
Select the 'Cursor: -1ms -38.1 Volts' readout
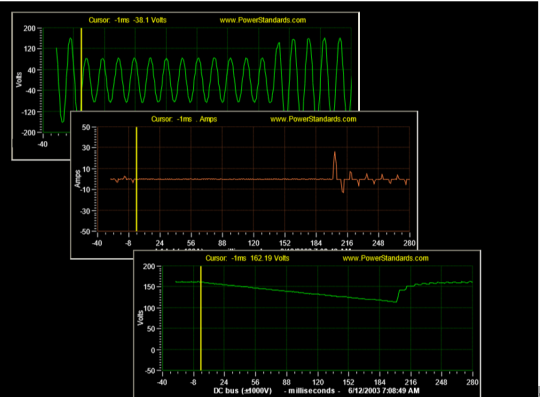127,20
